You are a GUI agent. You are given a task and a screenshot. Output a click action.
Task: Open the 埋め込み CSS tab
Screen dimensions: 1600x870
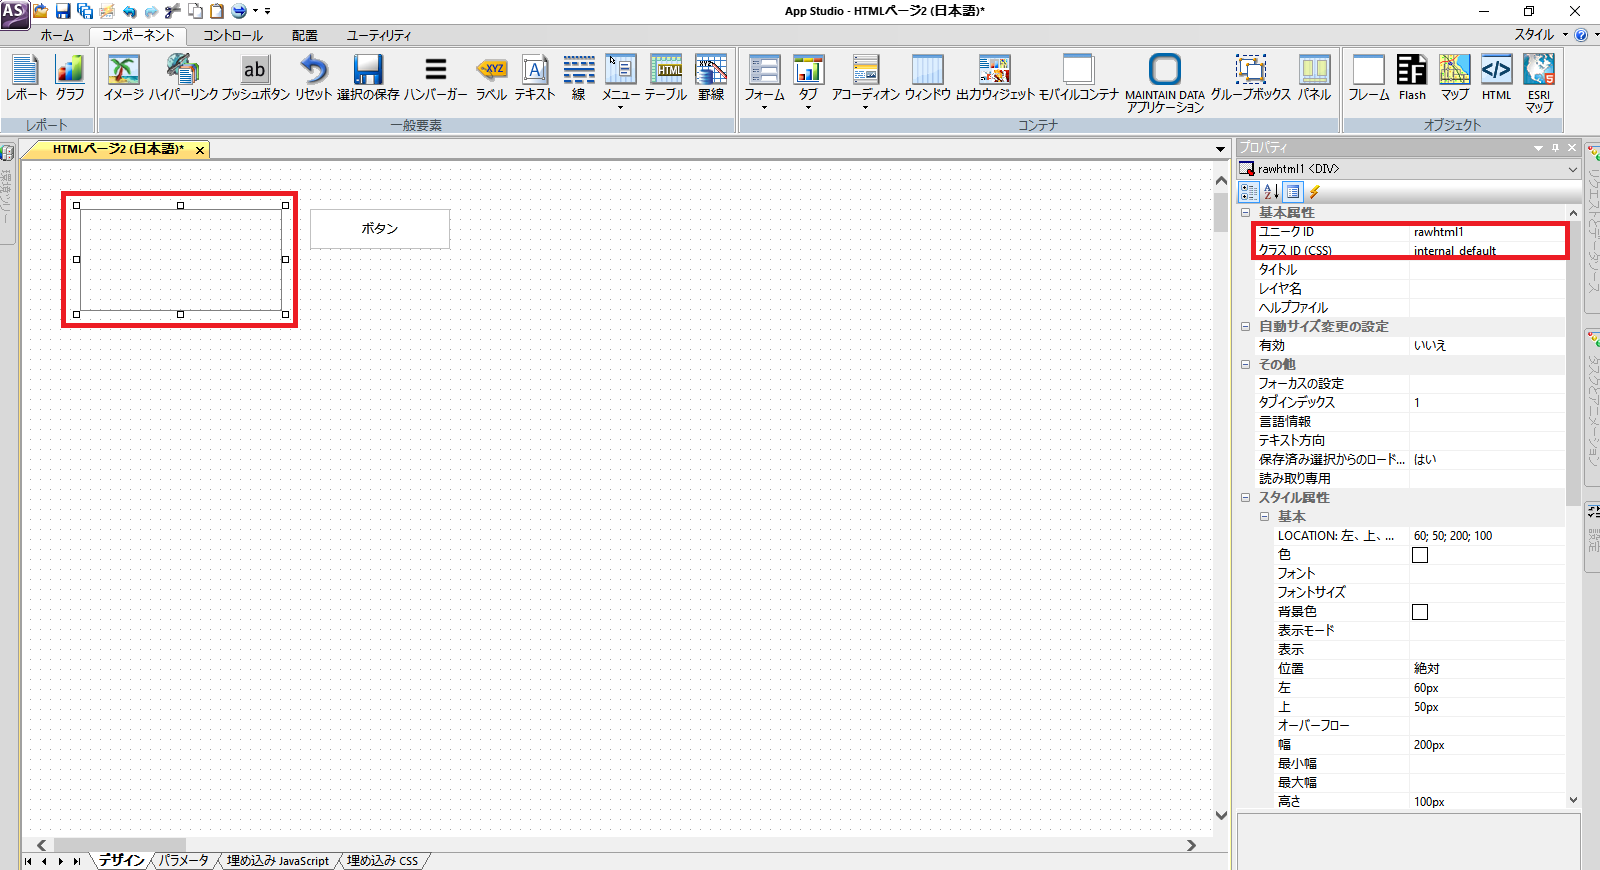(x=383, y=860)
